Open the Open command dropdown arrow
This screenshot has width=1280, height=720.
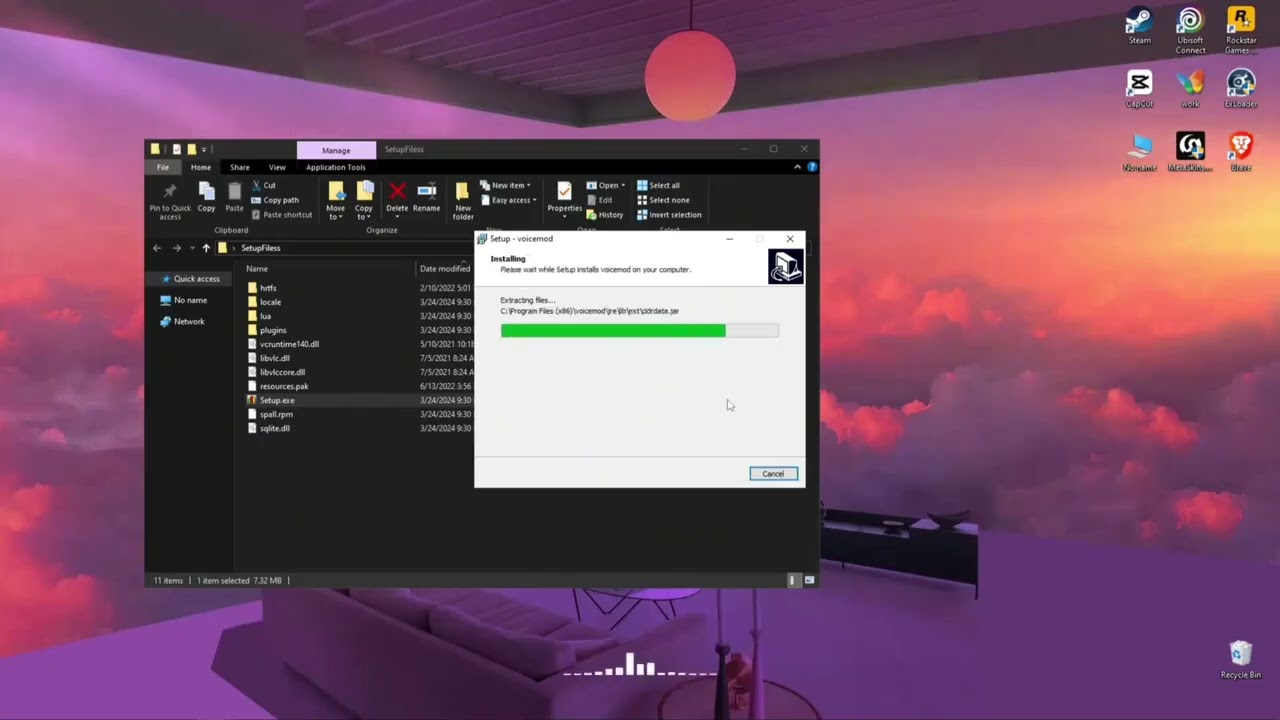[623, 185]
